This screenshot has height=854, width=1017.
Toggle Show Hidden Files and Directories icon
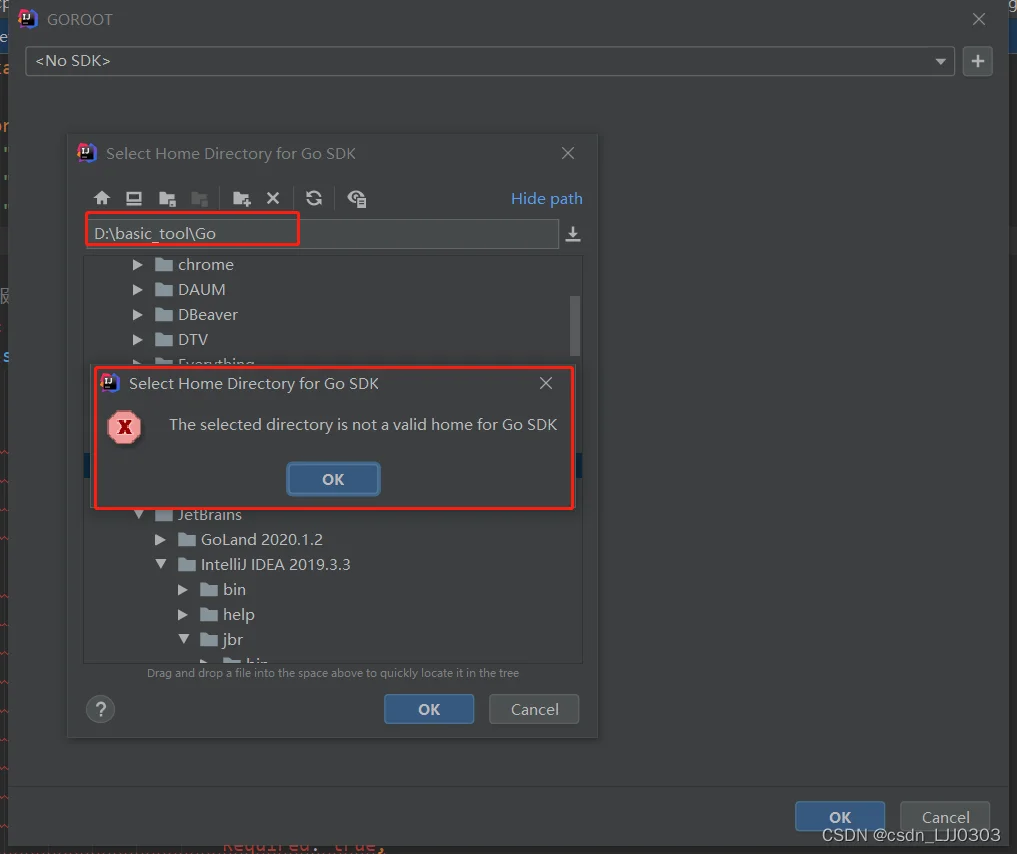[356, 198]
